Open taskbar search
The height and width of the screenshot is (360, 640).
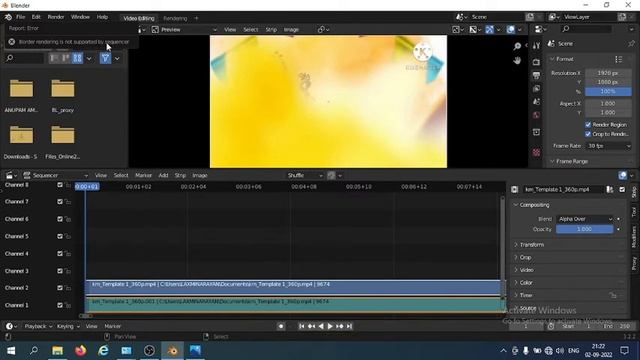click(x=34, y=351)
